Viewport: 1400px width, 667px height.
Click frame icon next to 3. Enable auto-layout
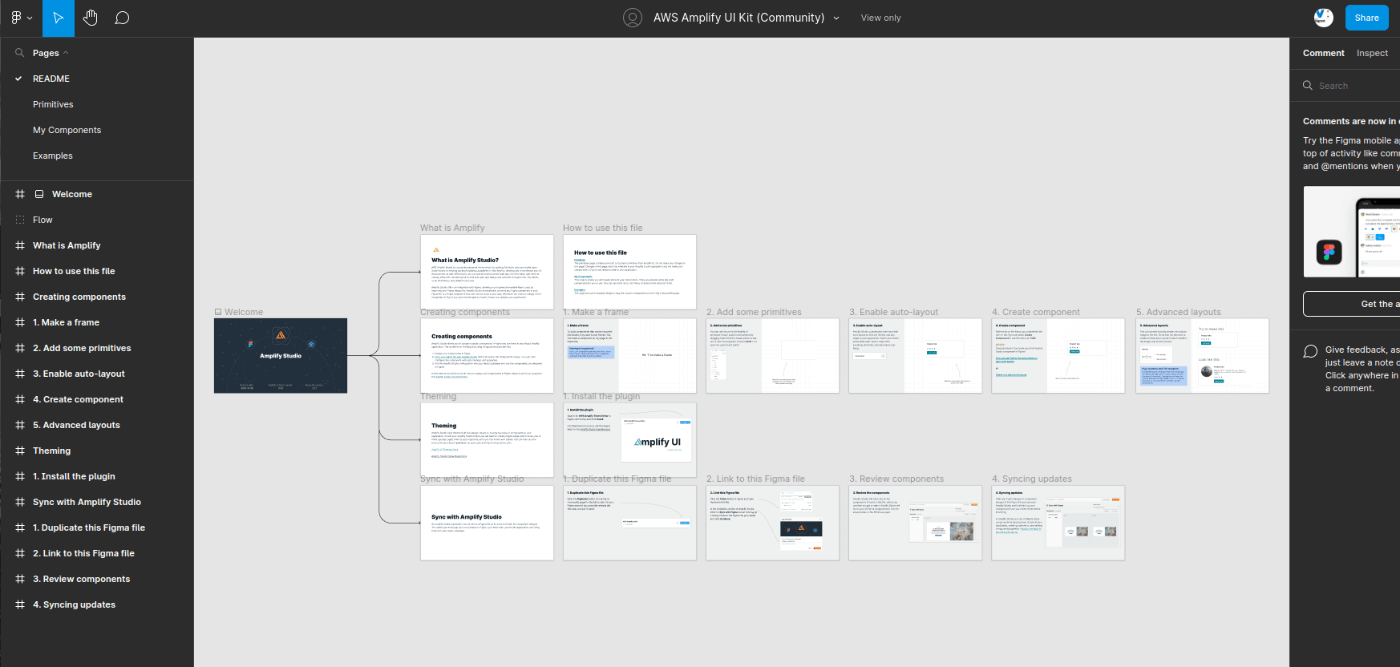pyautogui.click(x=19, y=374)
